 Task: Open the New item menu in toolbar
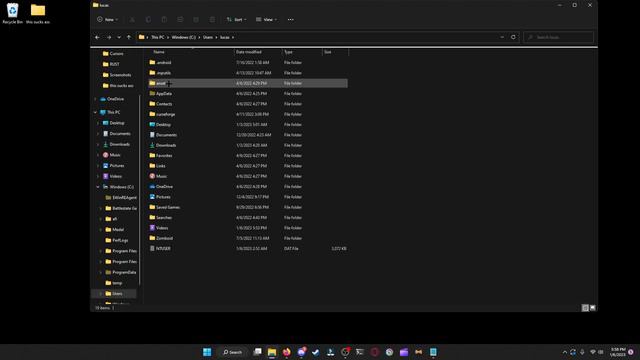click(107, 20)
